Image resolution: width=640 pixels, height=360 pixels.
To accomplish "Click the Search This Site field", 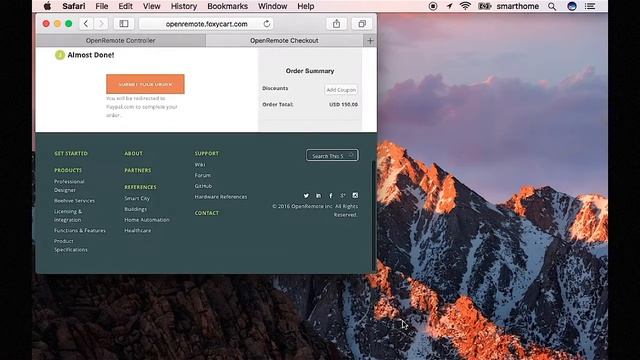I will (332, 156).
